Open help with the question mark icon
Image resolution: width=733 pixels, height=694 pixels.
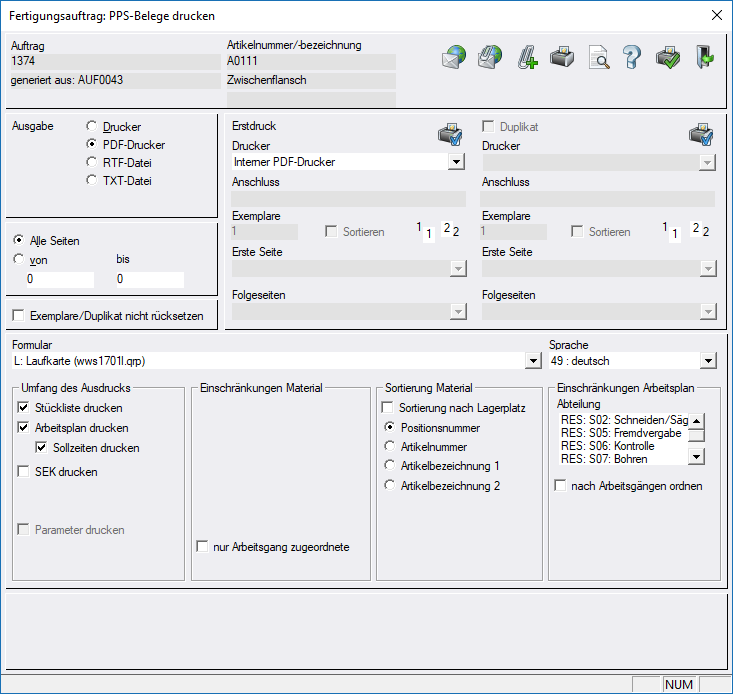pos(632,58)
